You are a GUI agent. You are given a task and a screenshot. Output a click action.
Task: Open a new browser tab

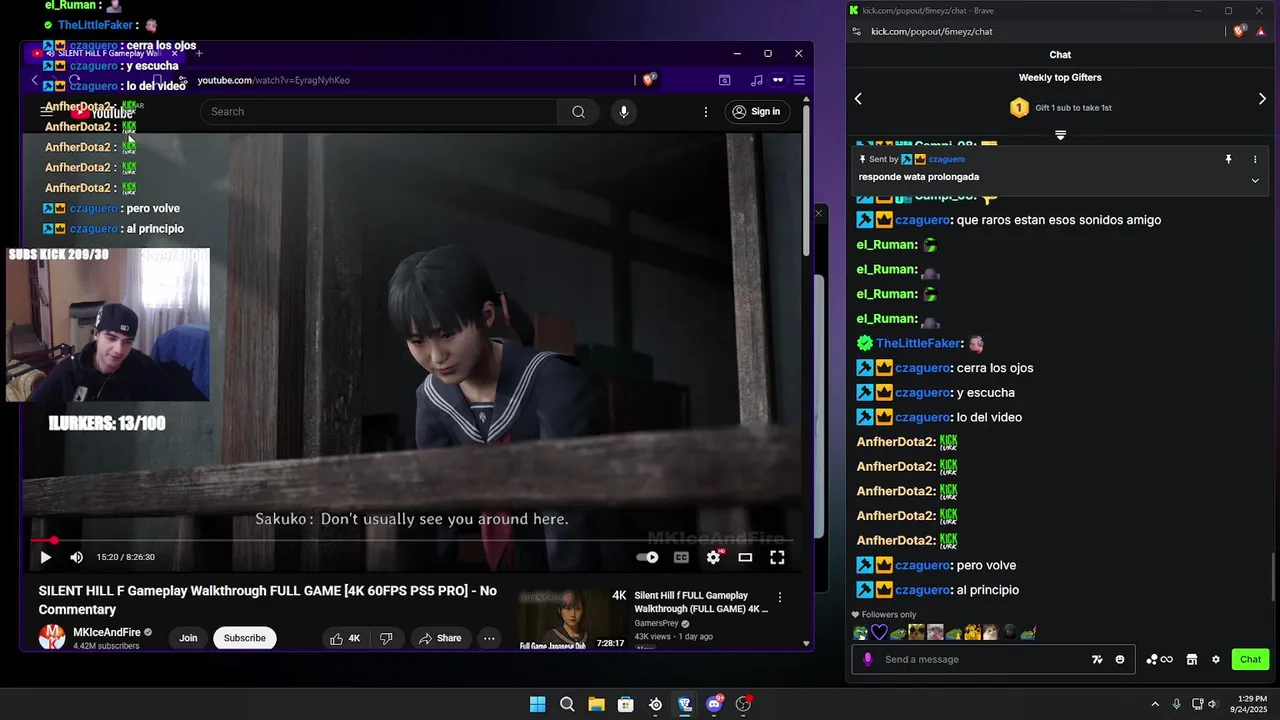199,53
